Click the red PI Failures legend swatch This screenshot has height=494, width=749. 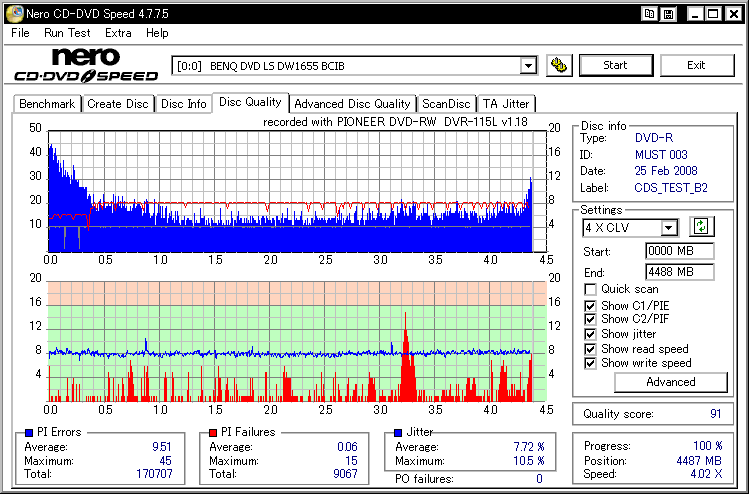click(x=213, y=432)
